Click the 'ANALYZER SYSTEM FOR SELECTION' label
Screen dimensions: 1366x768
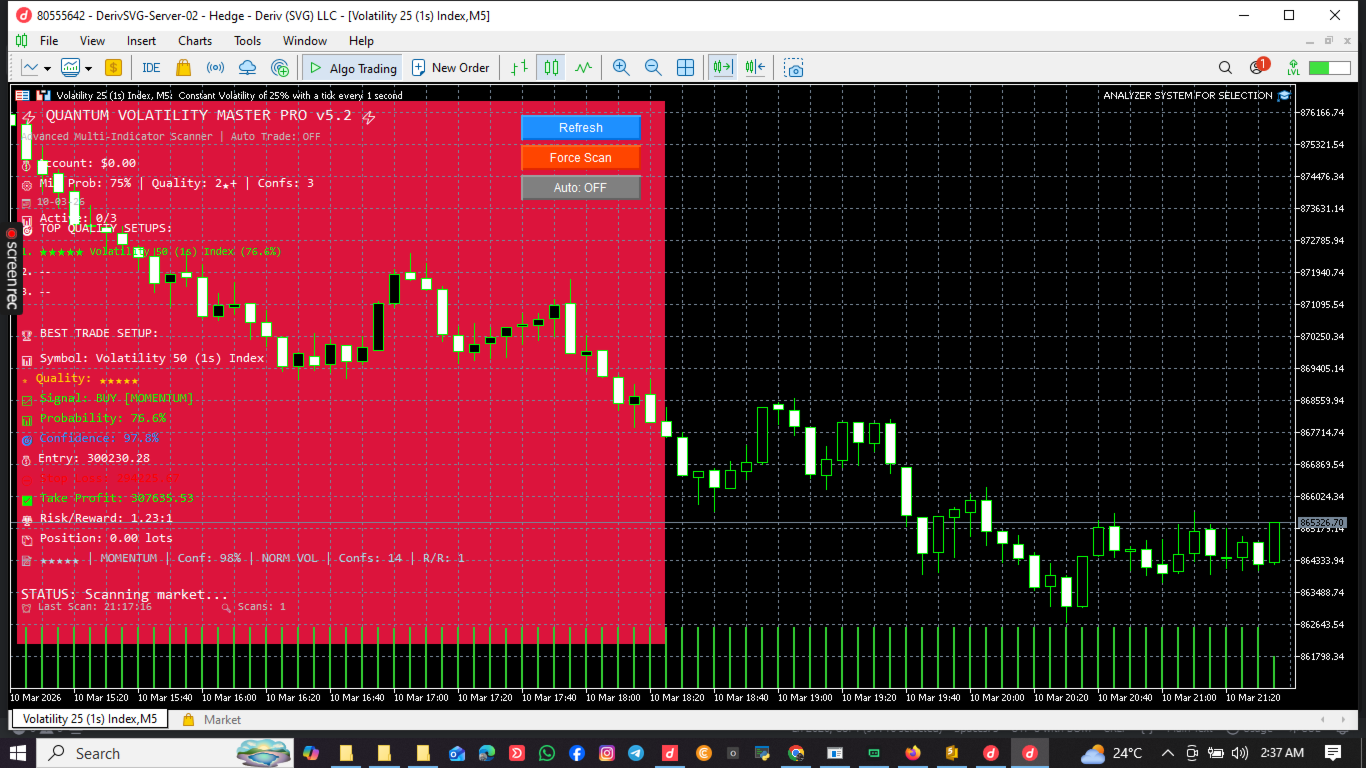(x=1187, y=96)
